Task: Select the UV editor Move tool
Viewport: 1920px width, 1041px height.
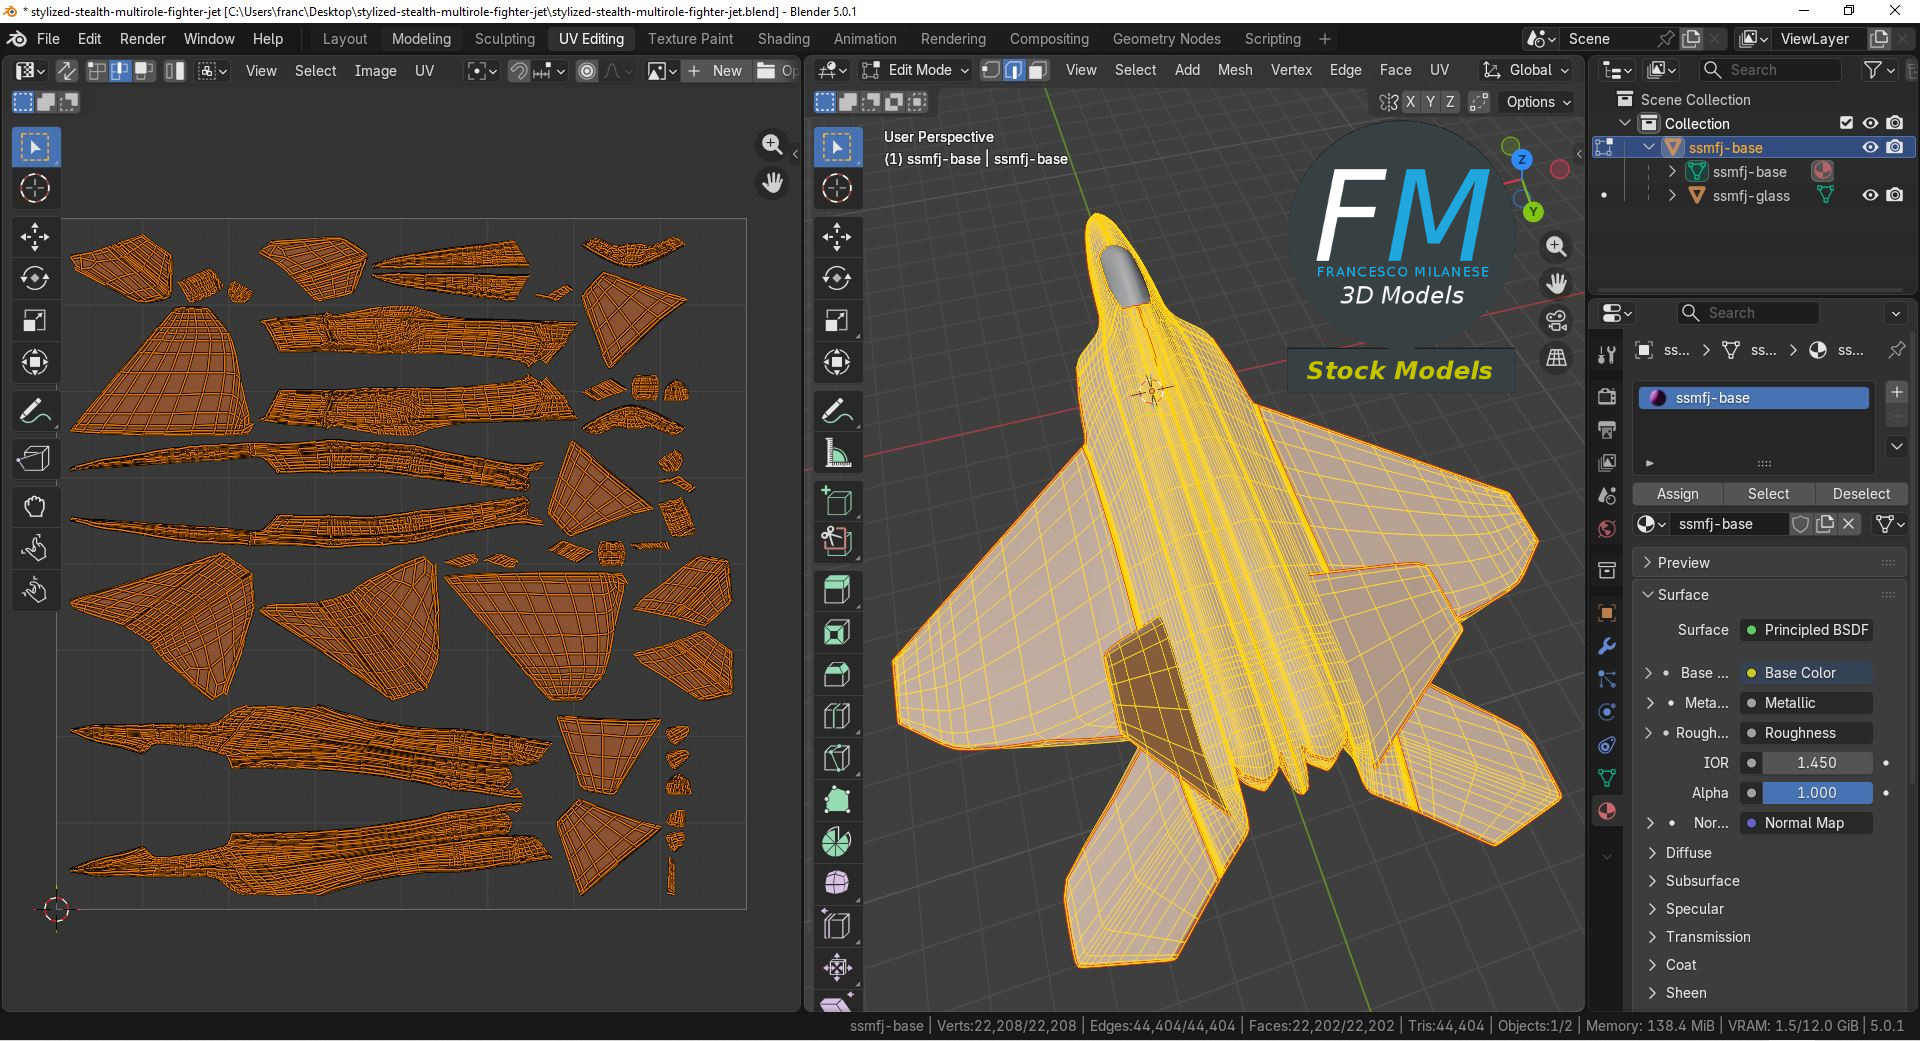Action: (x=35, y=237)
